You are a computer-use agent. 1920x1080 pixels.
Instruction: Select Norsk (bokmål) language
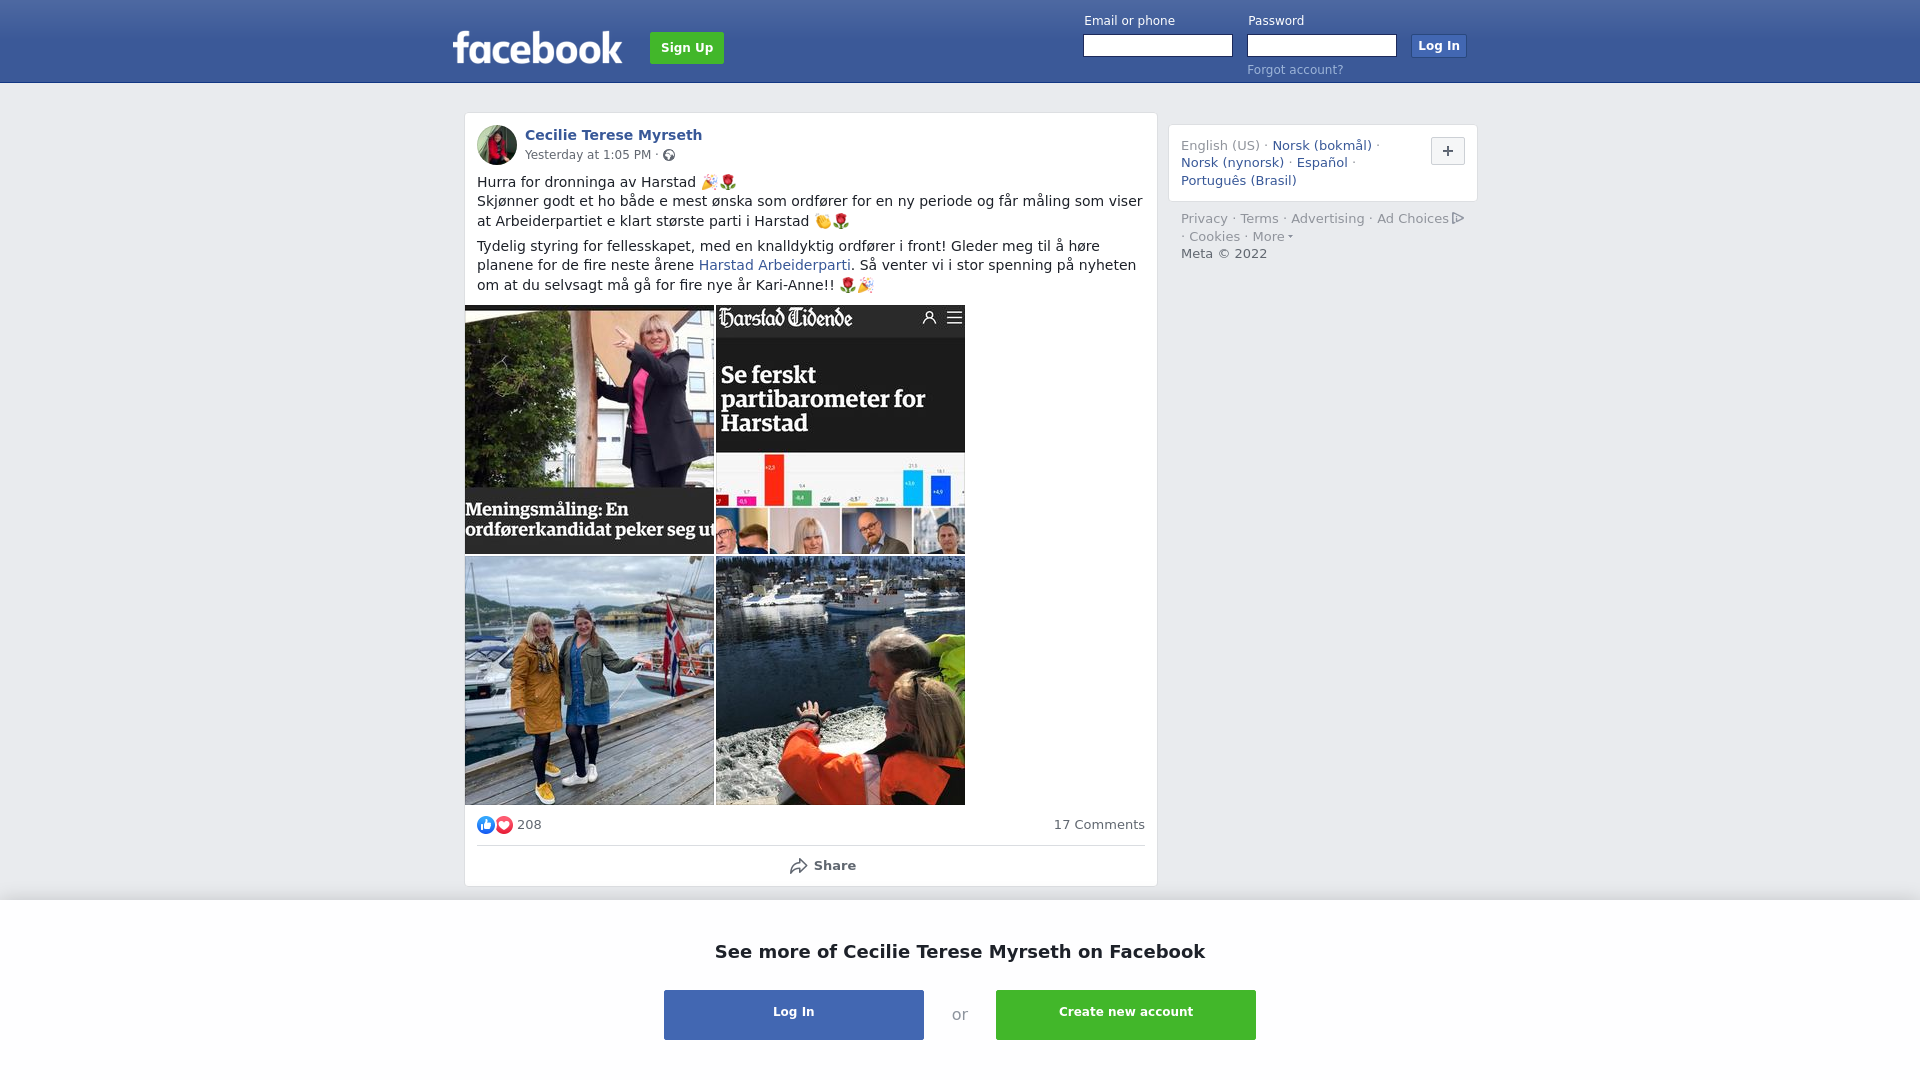1322,146
